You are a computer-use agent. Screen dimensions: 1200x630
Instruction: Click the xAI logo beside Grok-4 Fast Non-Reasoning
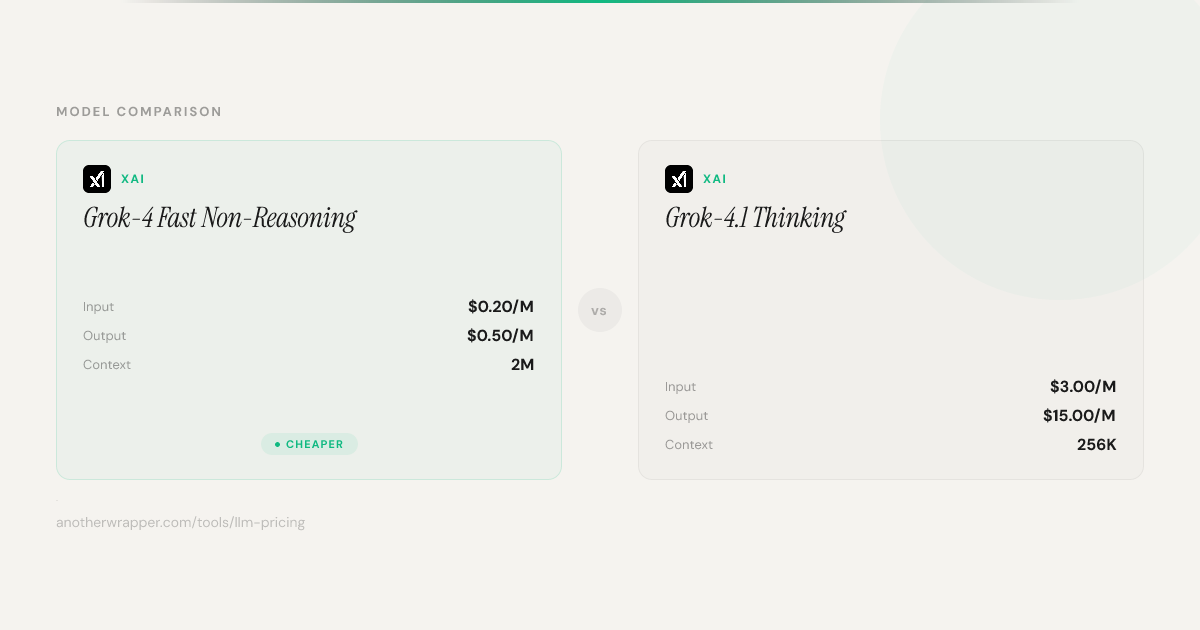[97, 179]
